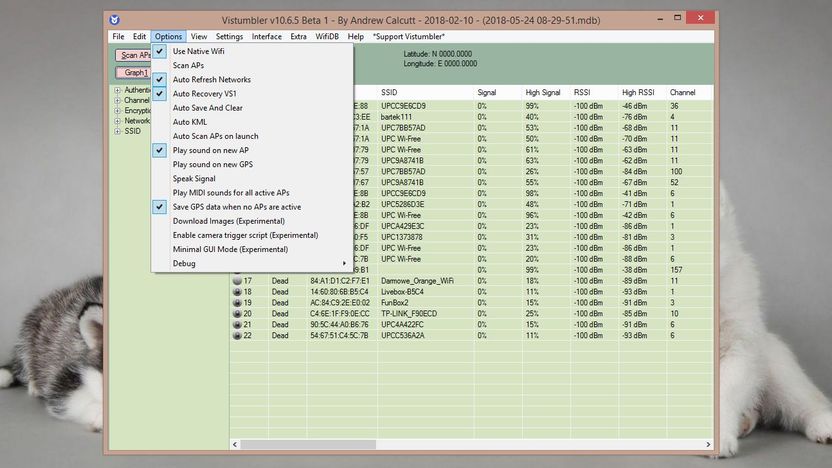The width and height of the screenshot is (832, 468).
Task: Expand the Debug submenu arrow
Action: [344, 264]
